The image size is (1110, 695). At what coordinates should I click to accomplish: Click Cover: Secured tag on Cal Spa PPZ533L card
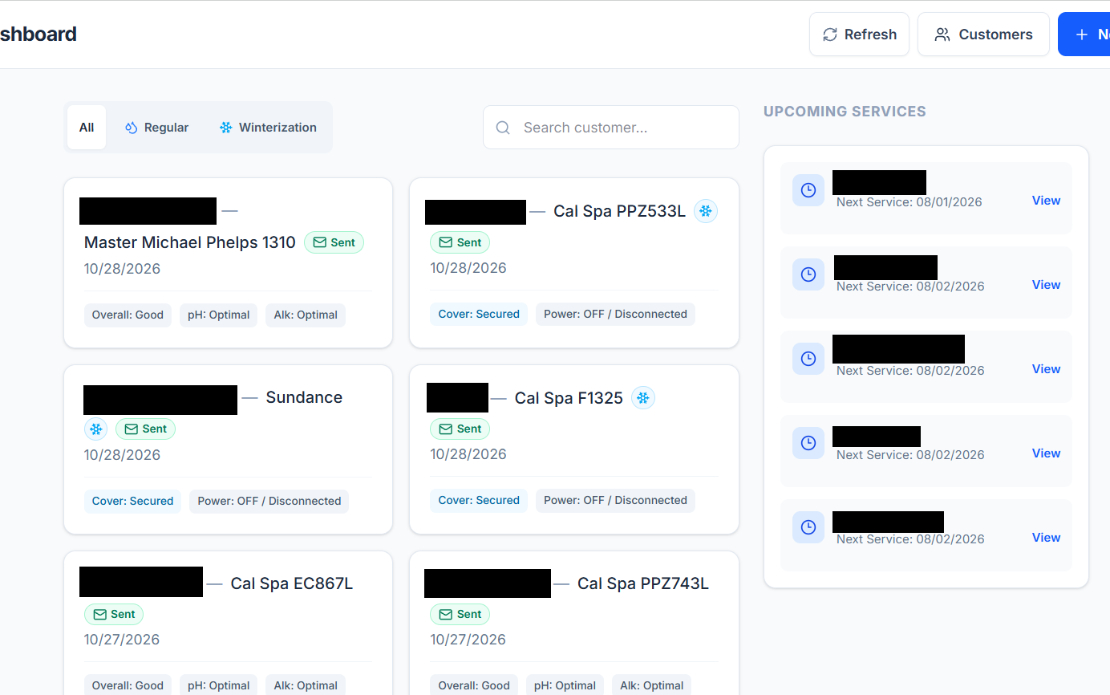pos(479,314)
